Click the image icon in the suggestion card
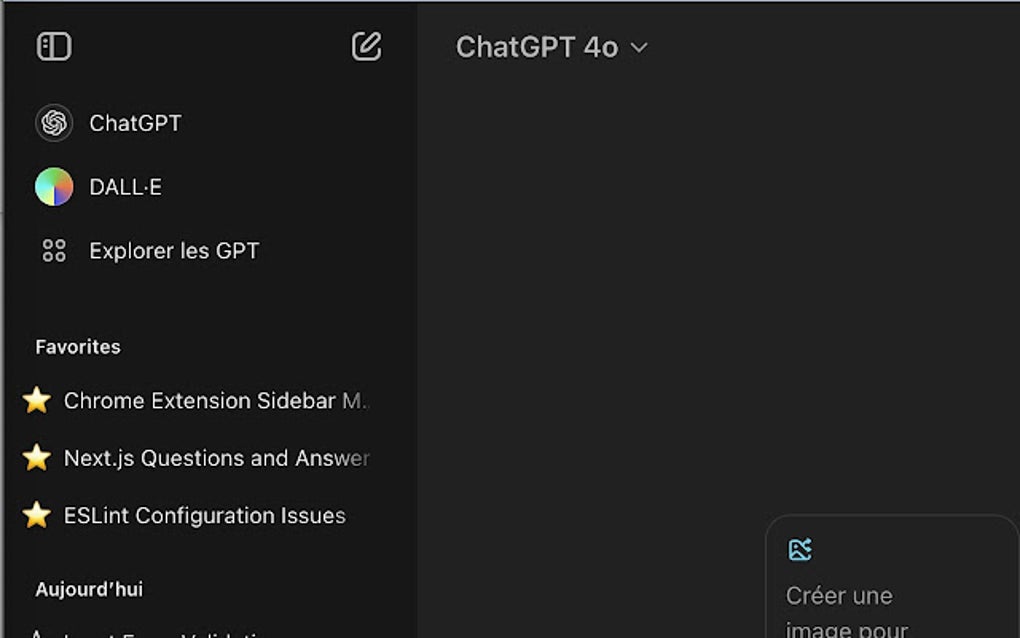This screenshot has height=638, width=1020. point(800,549)
